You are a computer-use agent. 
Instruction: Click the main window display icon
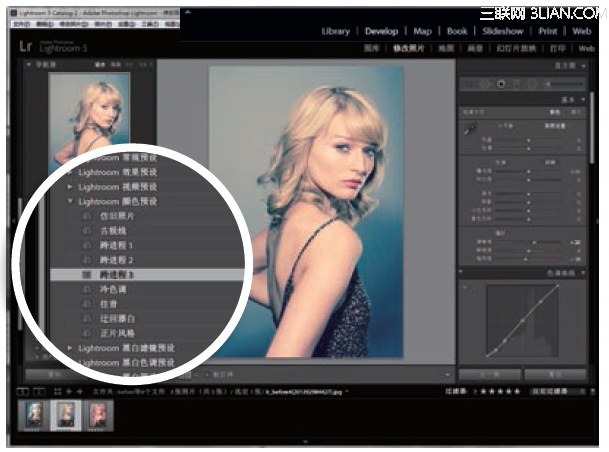coord(23,392)
